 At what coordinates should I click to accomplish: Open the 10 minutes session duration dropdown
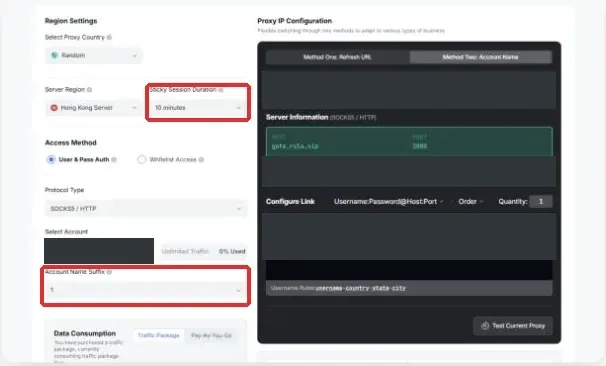coord(197,108)
